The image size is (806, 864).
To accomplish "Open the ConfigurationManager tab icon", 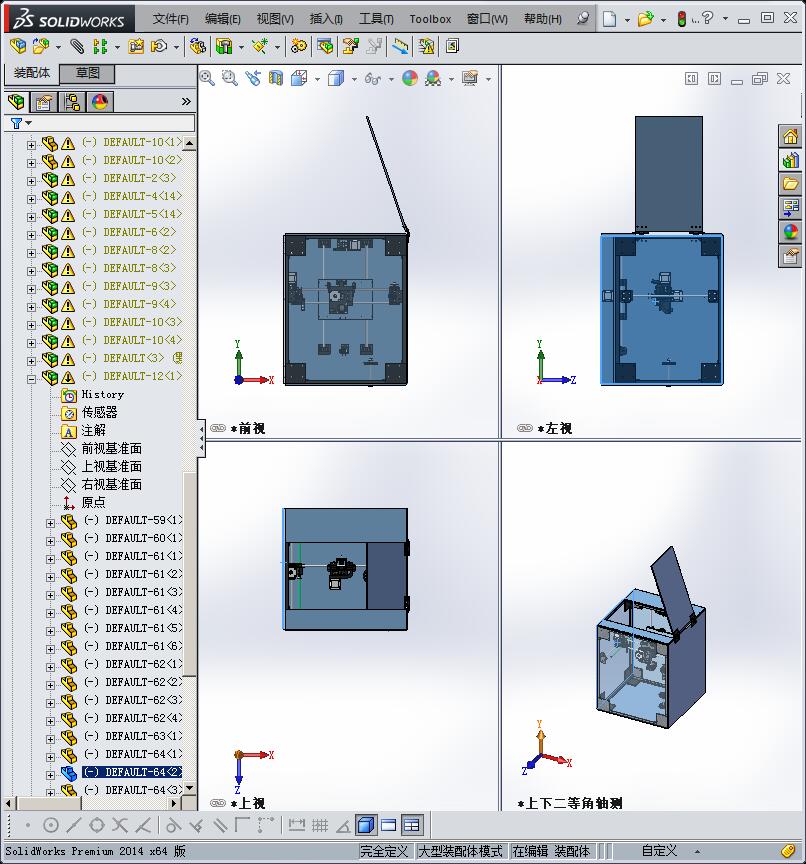I will point(72,102).
